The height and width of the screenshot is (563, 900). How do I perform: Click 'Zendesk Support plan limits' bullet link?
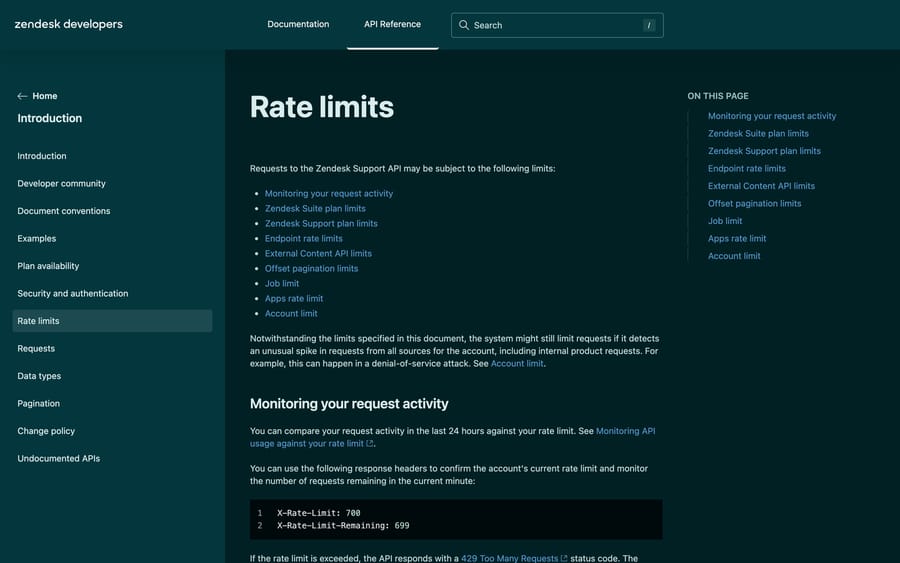pos(321,223)
